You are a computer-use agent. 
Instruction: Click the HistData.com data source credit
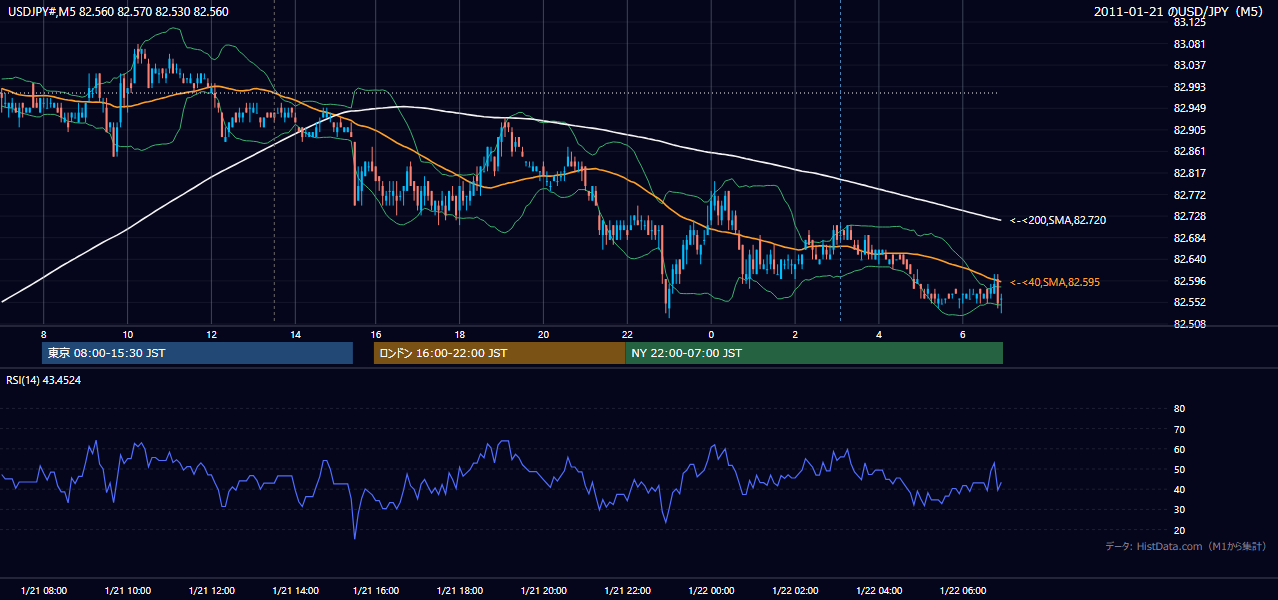point(1186,547)
